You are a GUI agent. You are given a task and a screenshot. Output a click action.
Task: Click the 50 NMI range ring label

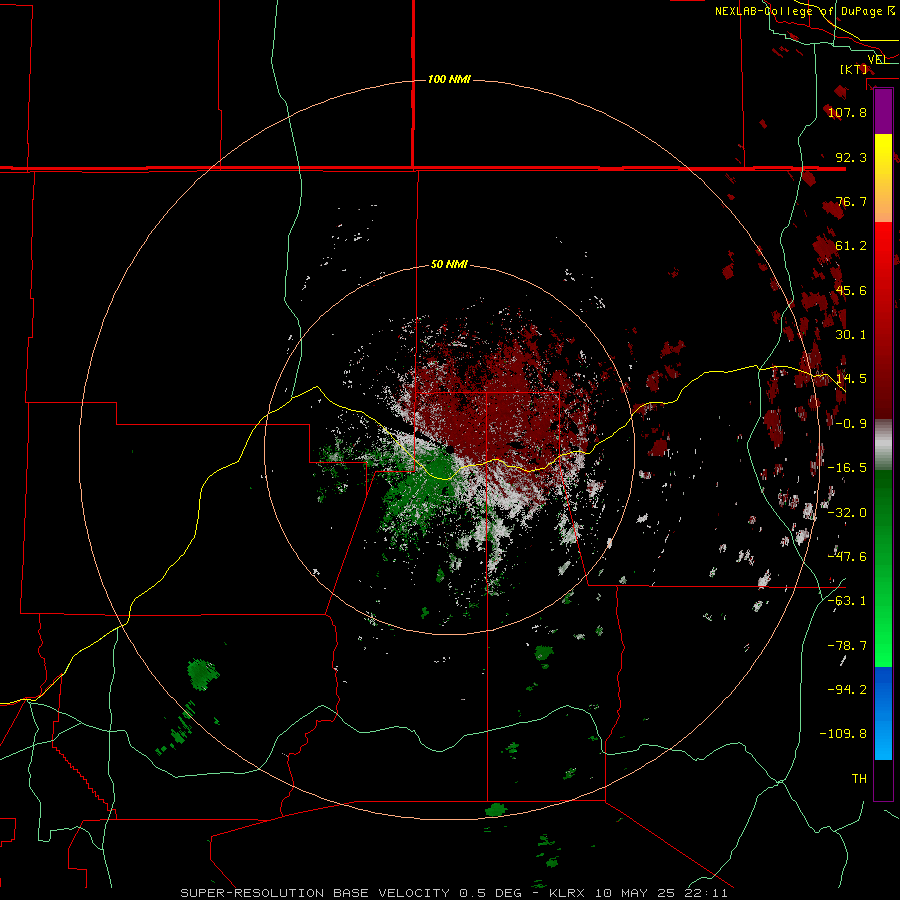[x=449, y=265]
